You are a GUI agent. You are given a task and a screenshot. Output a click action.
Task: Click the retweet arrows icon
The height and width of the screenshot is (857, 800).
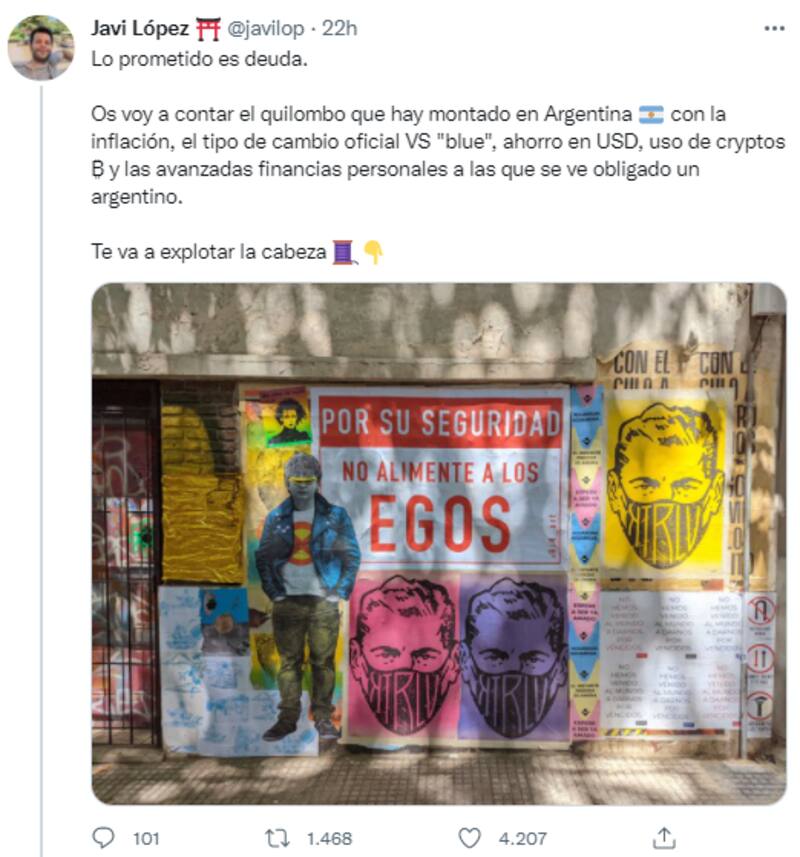click(x=277, y=838)
